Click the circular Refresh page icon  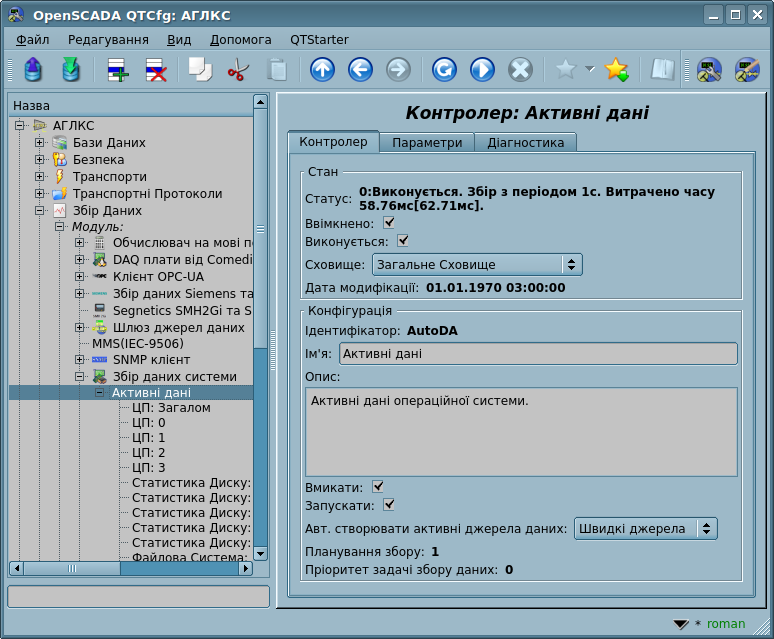[x=444, y=70]
